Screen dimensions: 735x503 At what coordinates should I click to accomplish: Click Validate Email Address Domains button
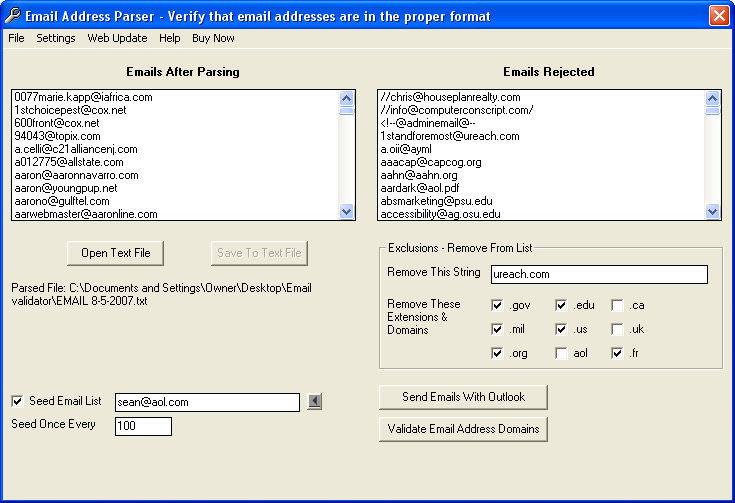[463, 429]
